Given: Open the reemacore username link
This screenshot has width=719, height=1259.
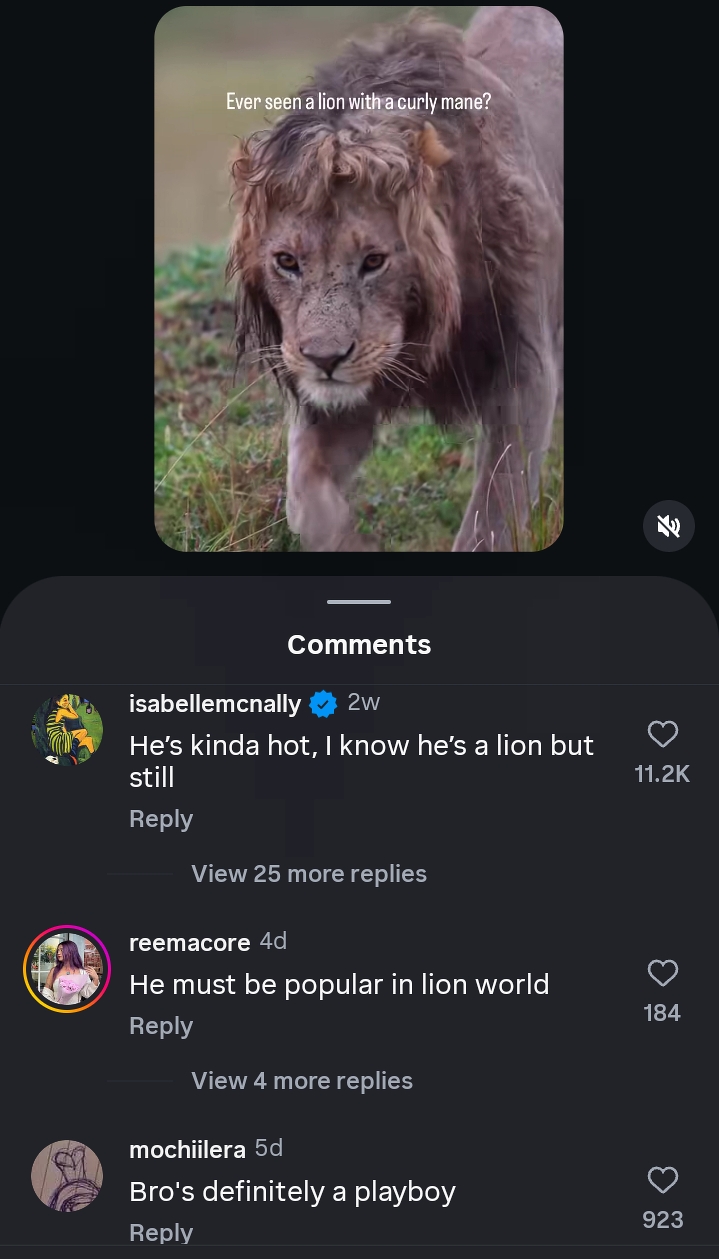Looking at the screenshot, I should [x=189, y=942].
